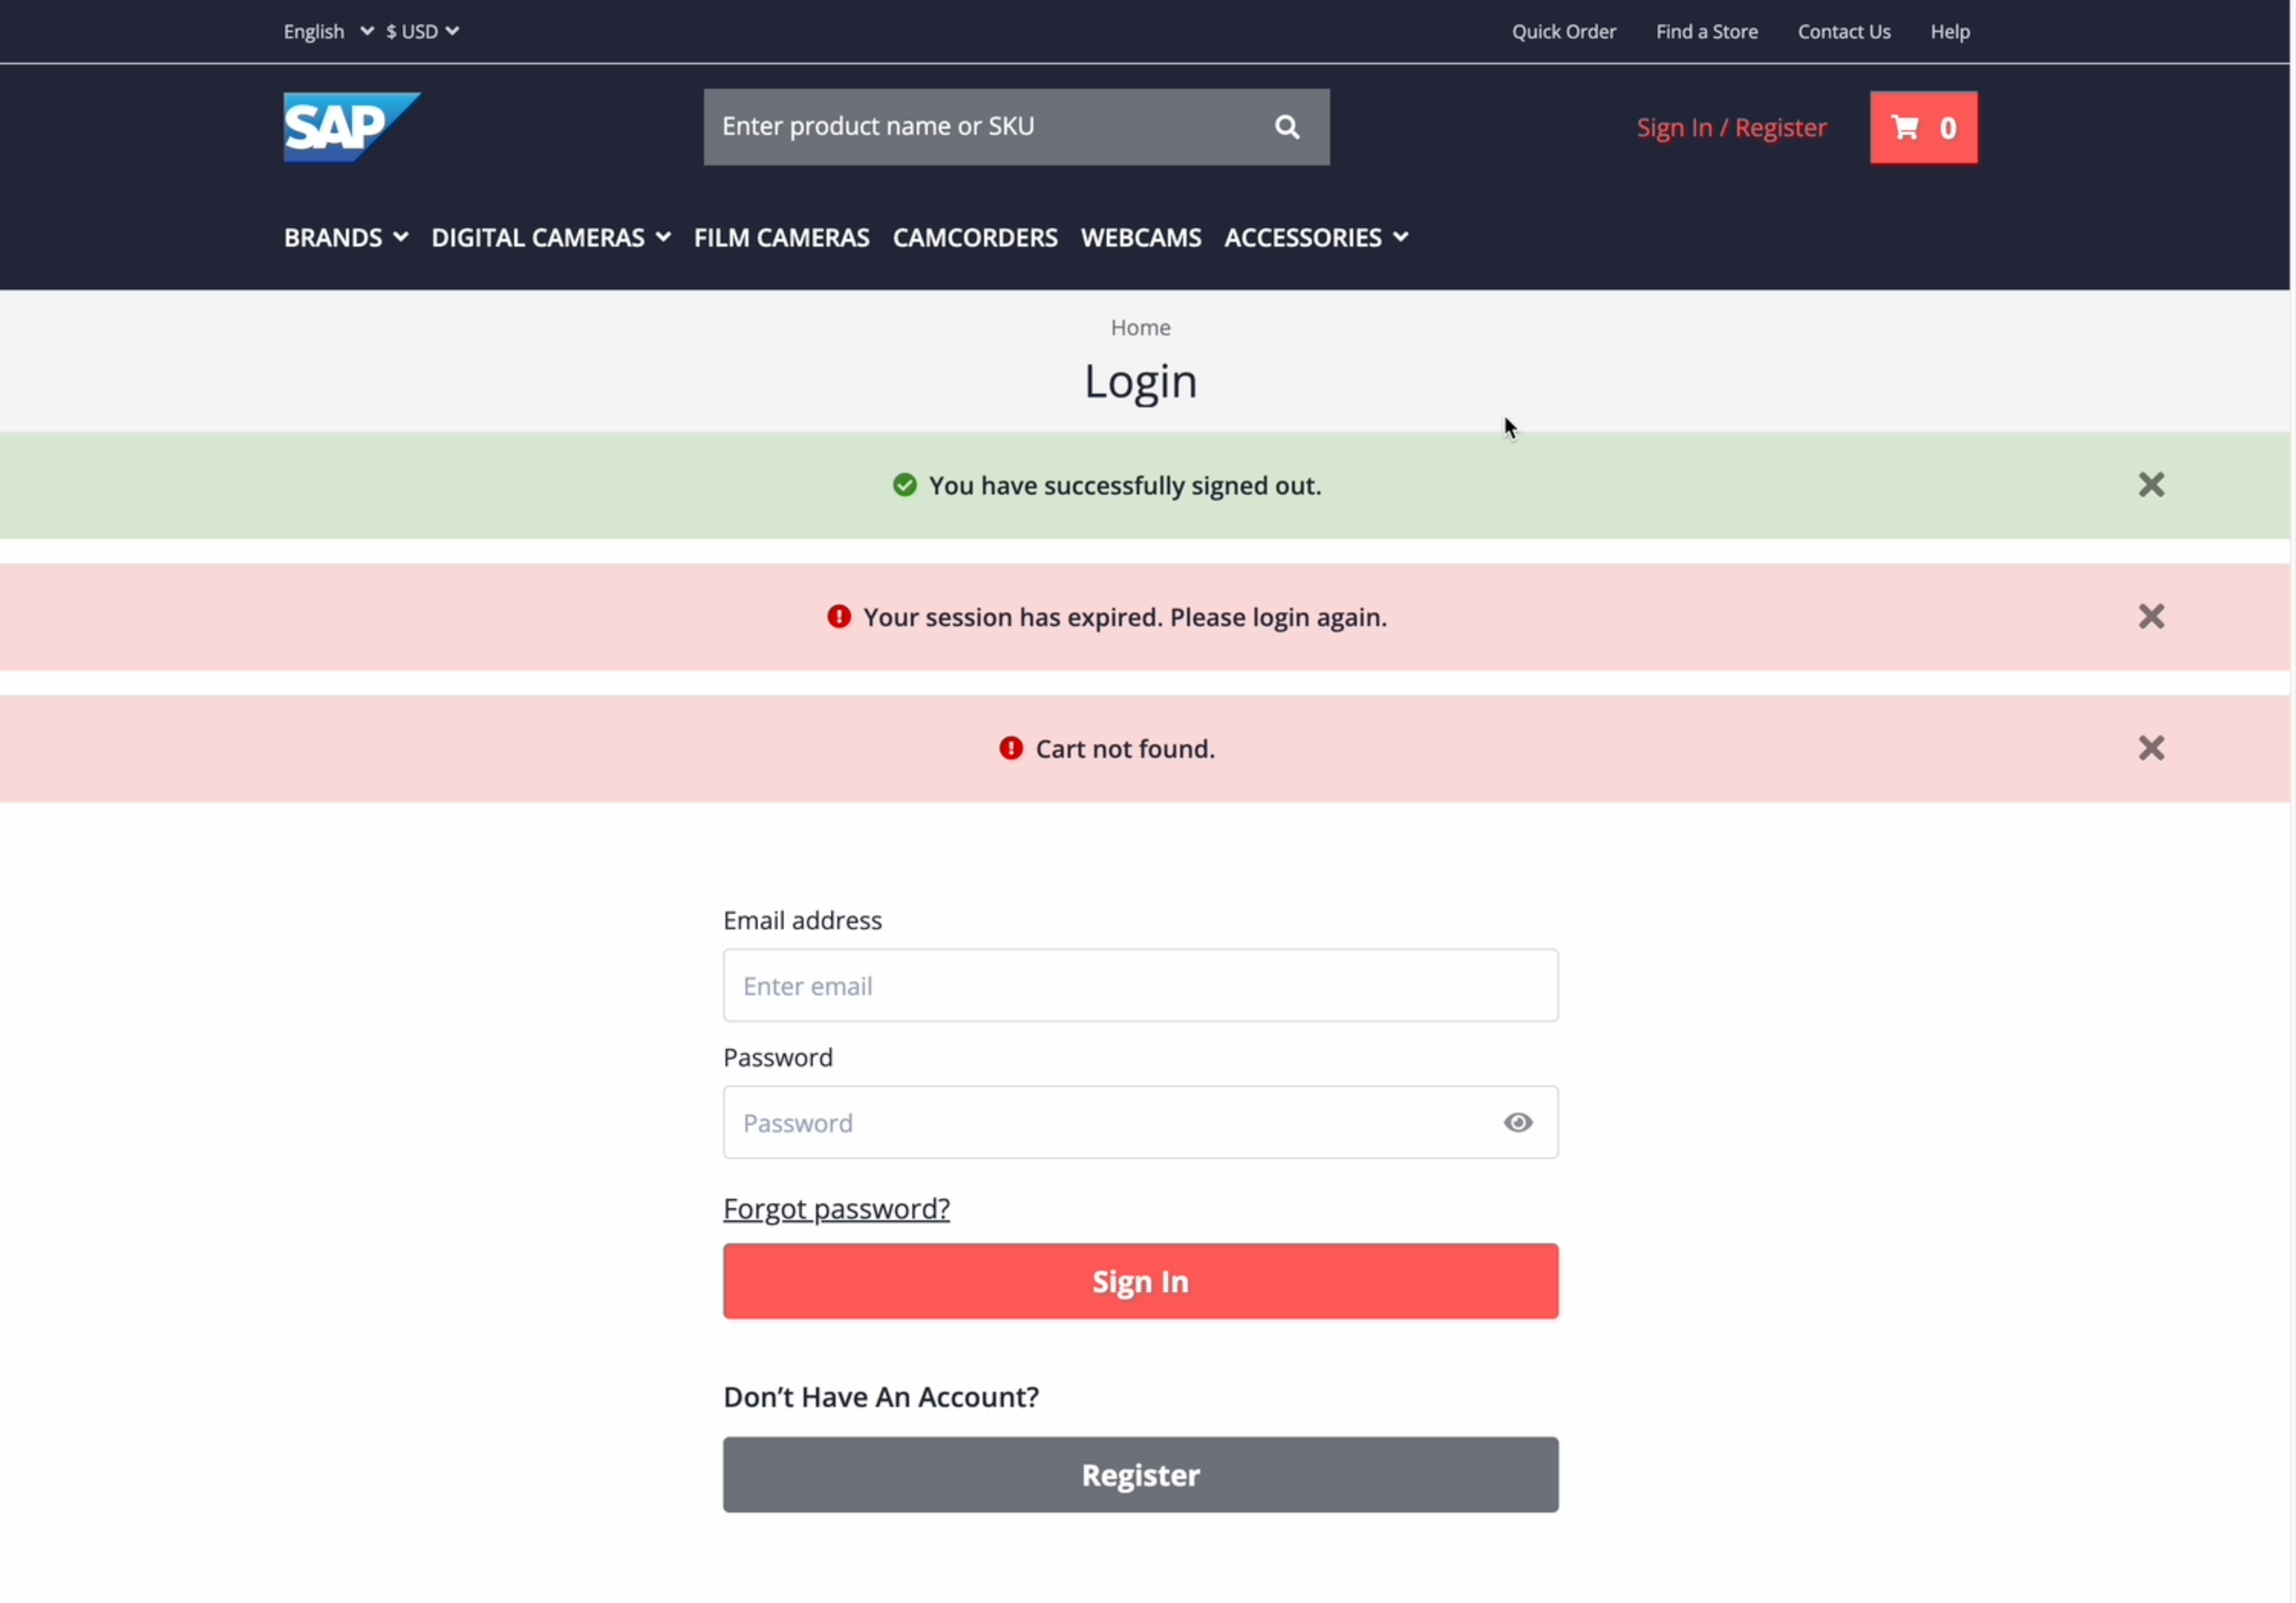Image resolution: width=2296 pixels, height=1603 pixels.
Task: Open the Forgot password link
Action: click(836, 1208)
